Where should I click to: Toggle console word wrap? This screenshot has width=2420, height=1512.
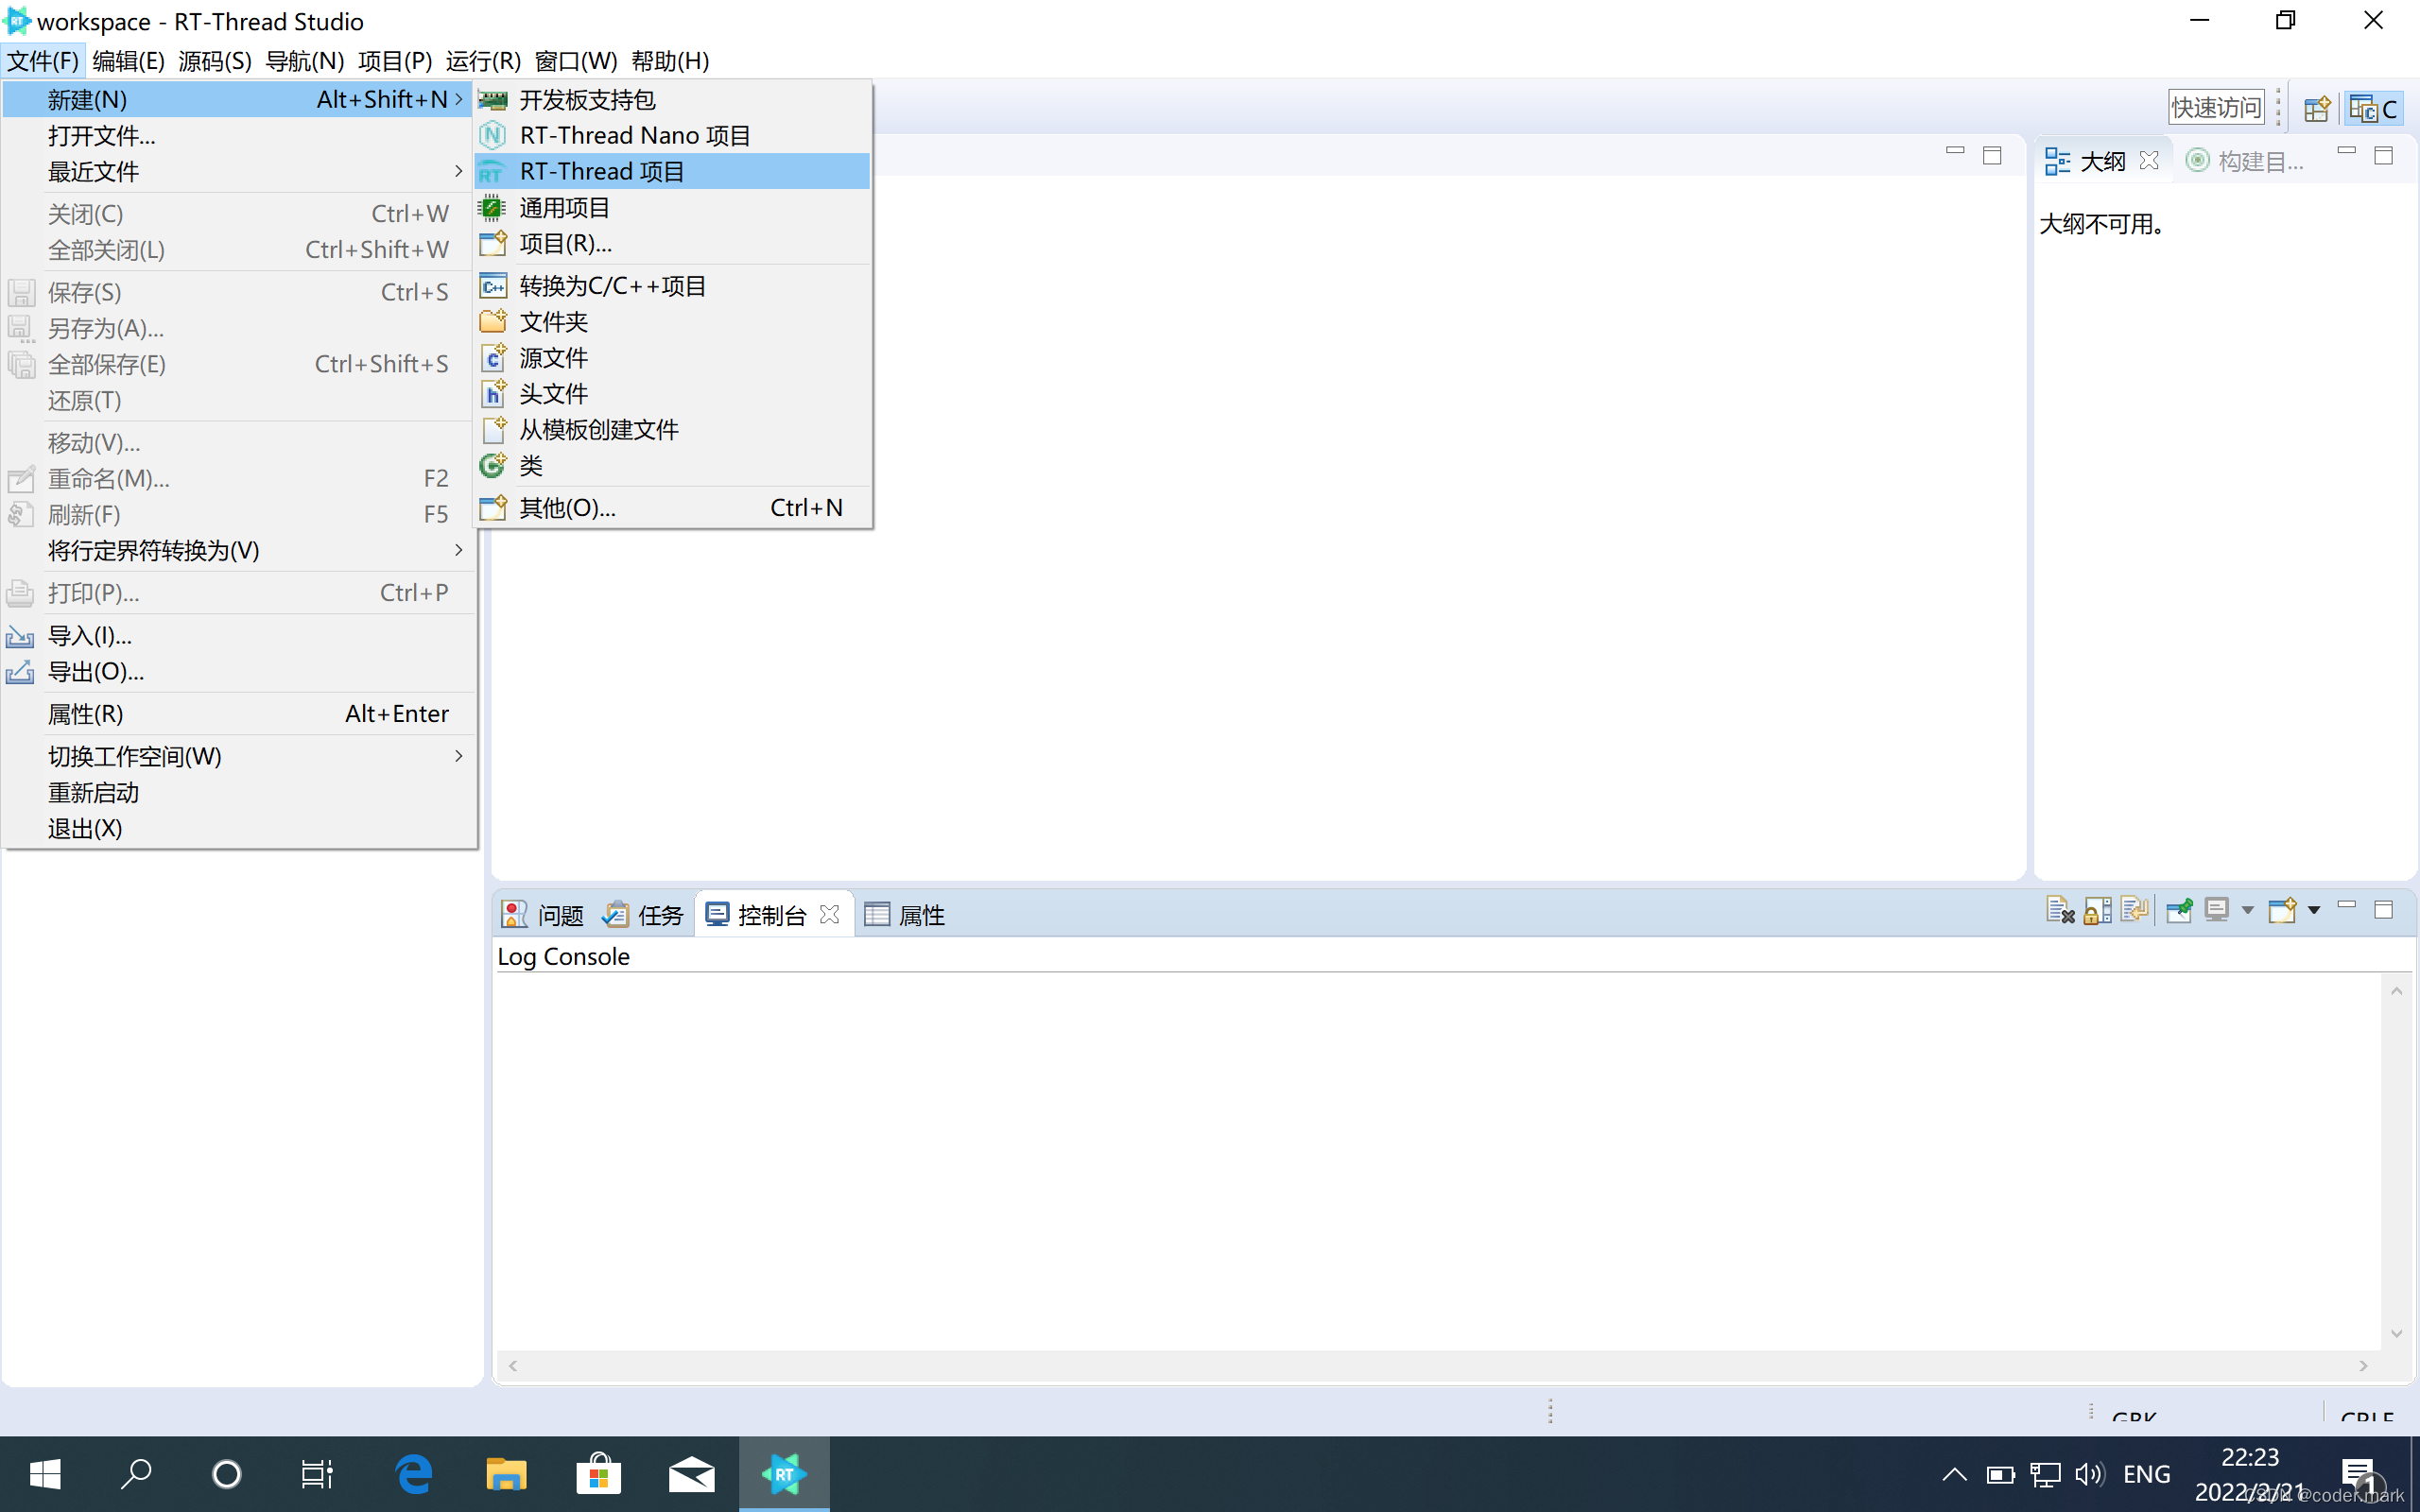tap(2134, 911)
